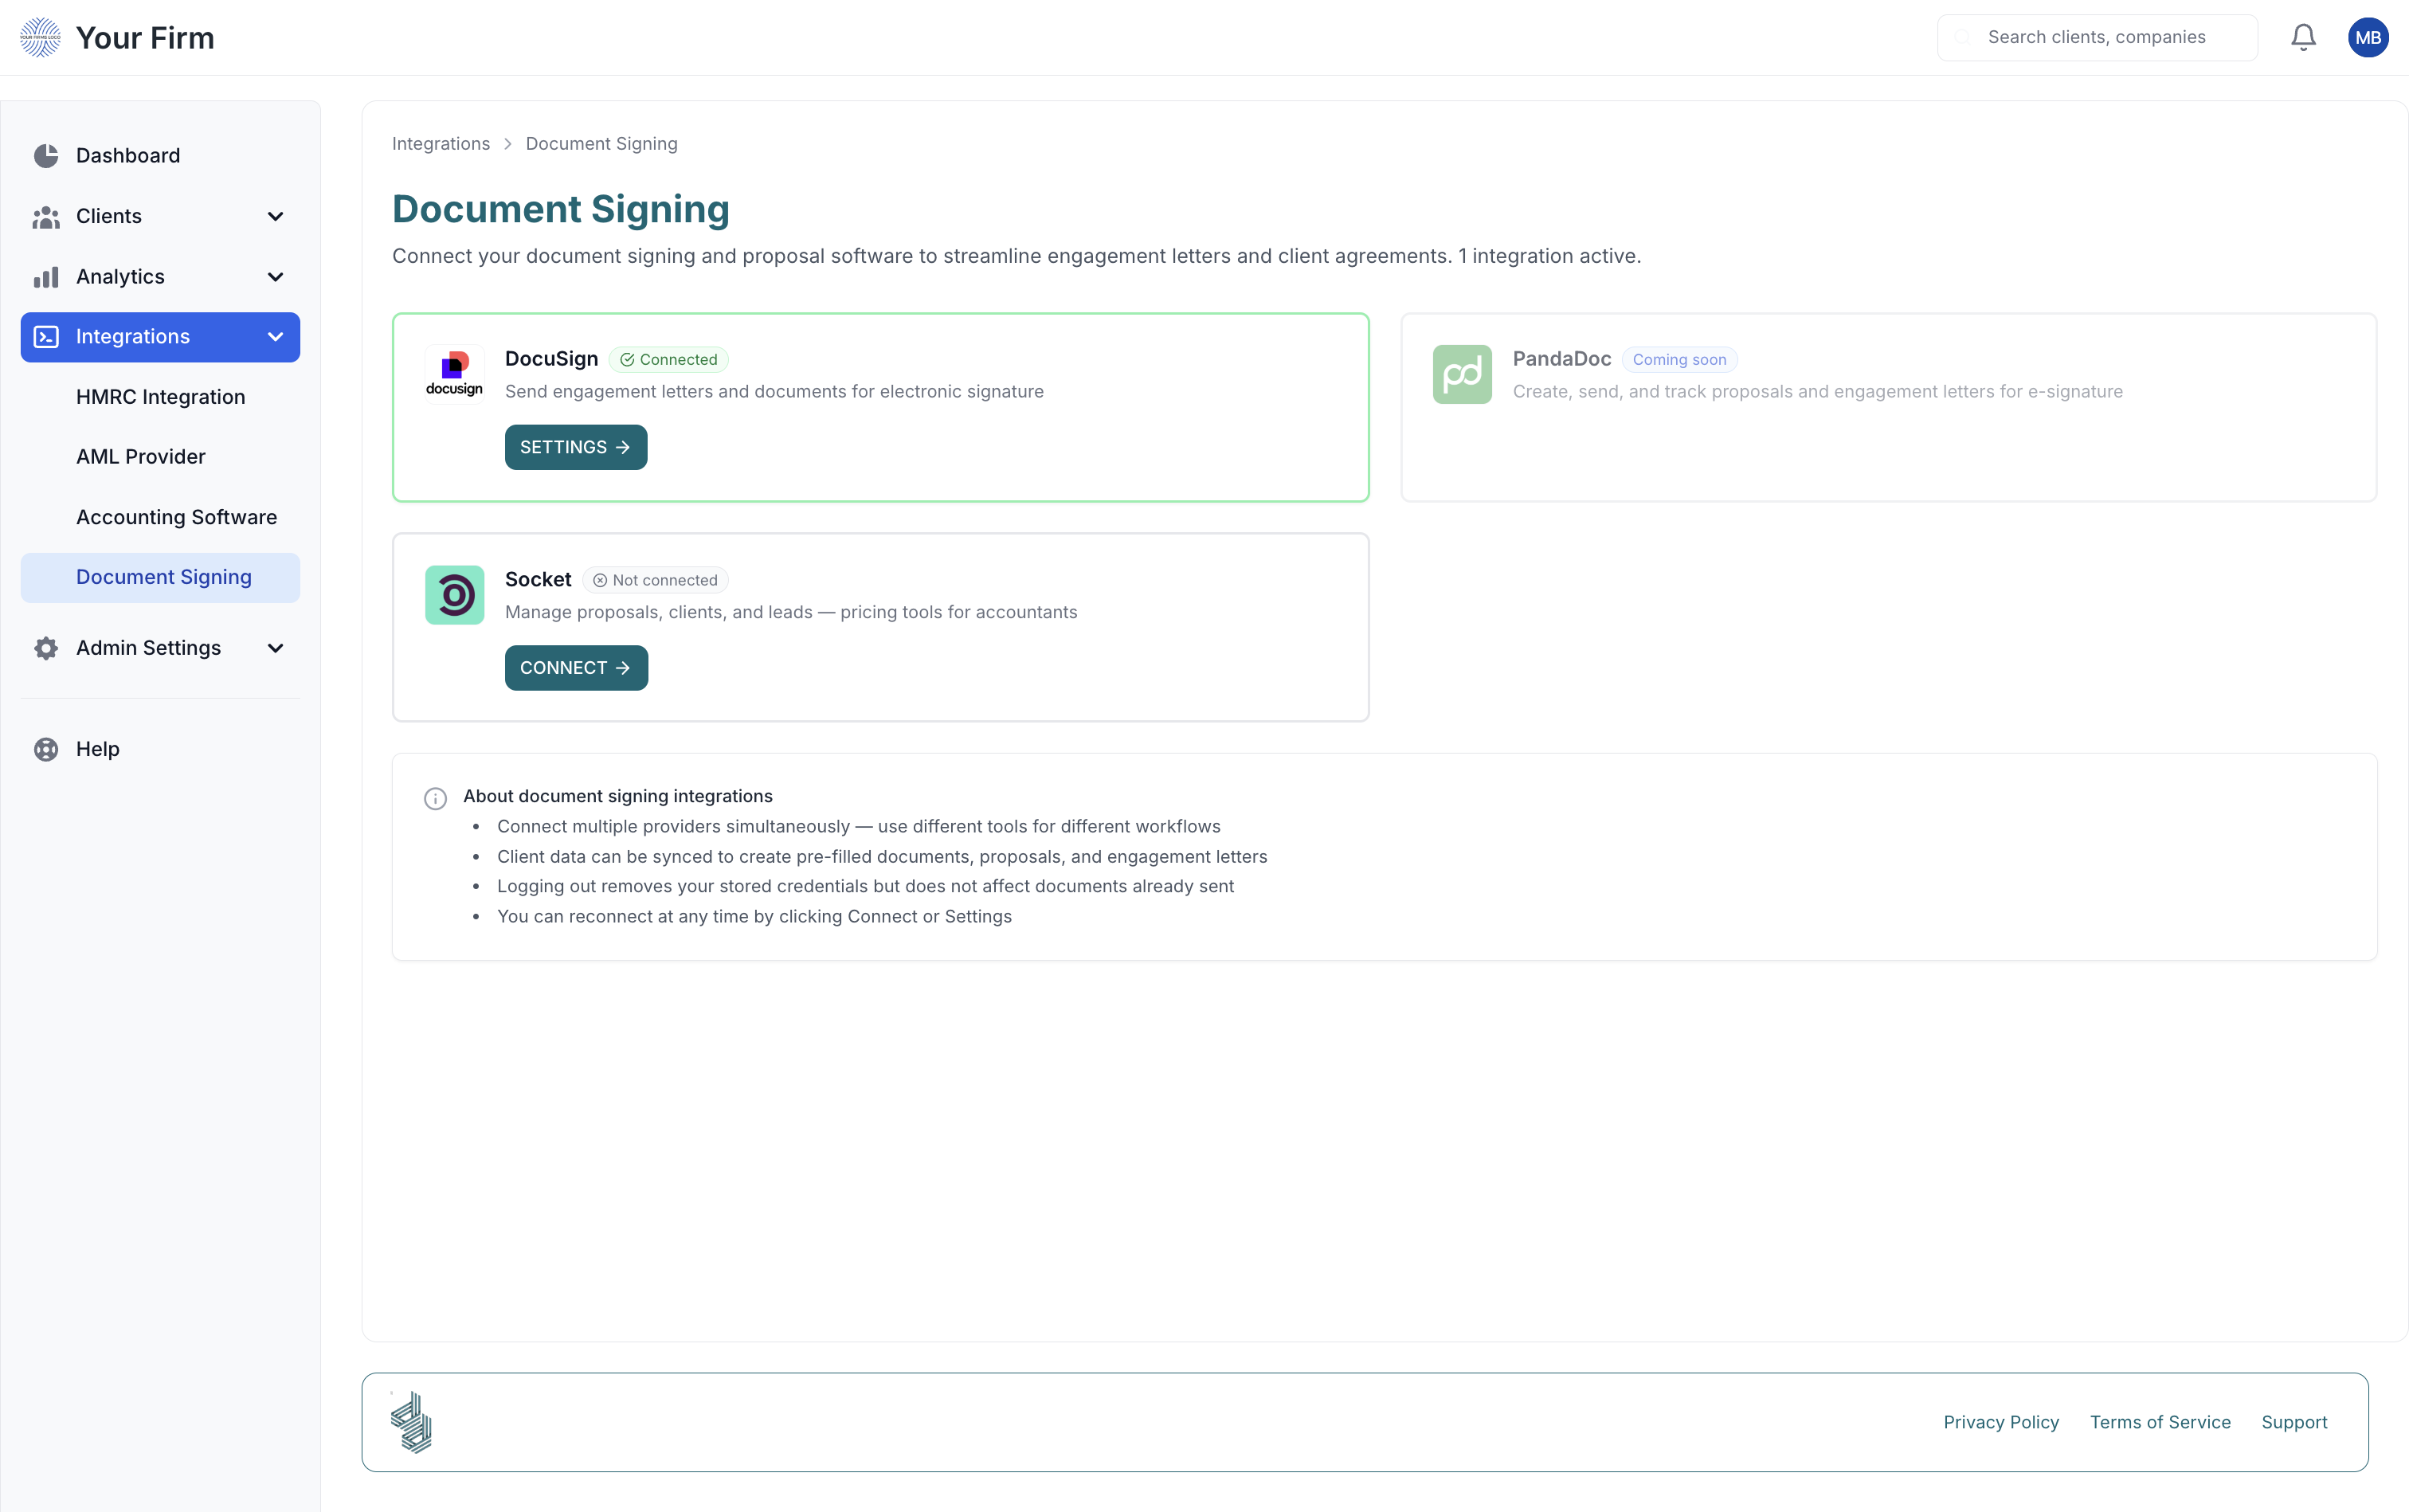The height and width of the screenshot is (1512, 2409).
Task: Open Help from the sidebar
Action: pyautogui.click(x=97, y=749)
